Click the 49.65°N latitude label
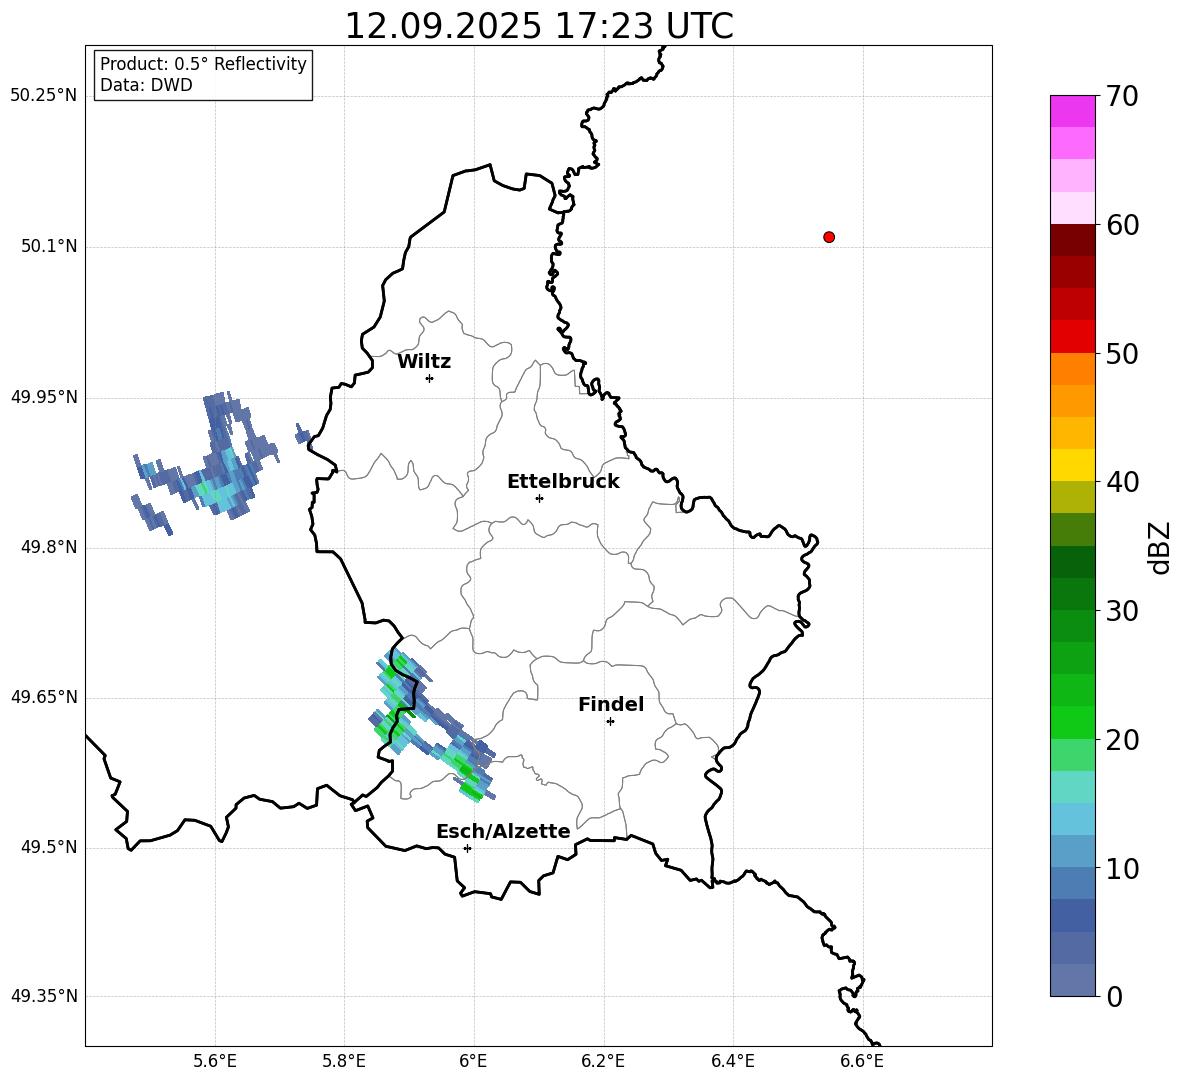This screenshot has height=1081, width=1184. [x=44, y=697]
